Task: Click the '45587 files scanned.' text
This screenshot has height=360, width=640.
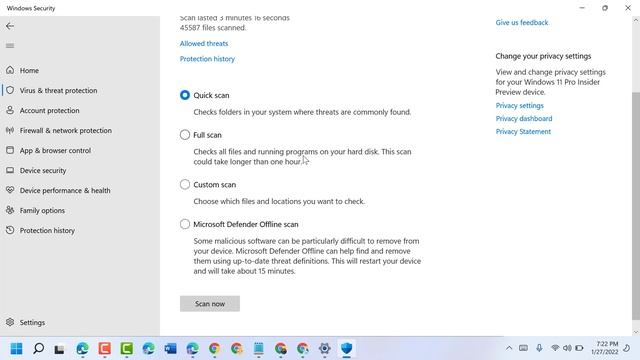Action: [x=213, y=28]
